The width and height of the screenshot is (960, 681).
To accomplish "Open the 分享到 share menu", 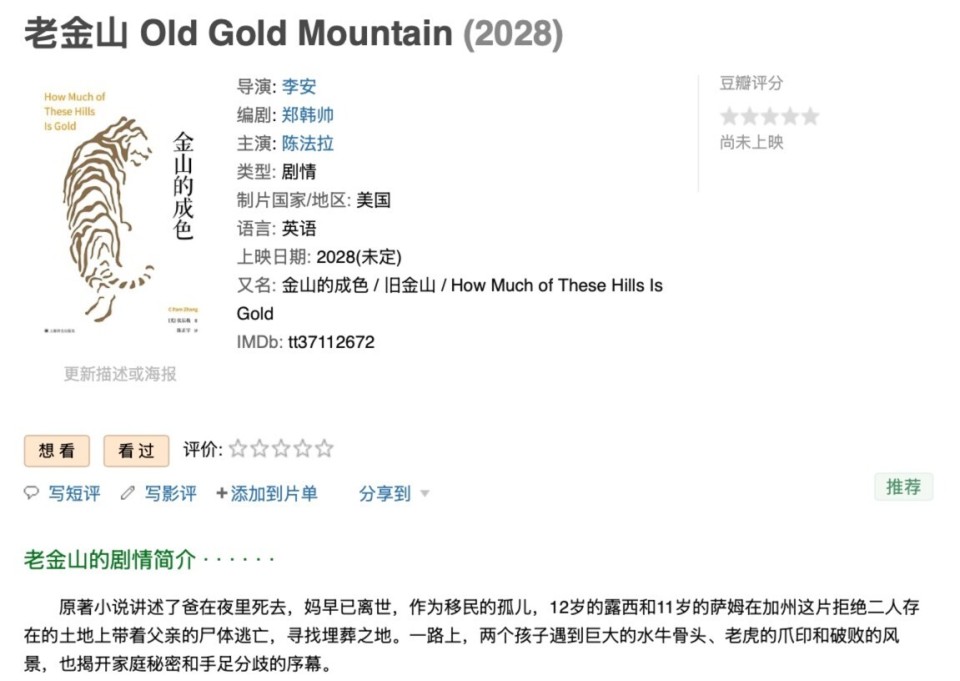I will [385, 493].
